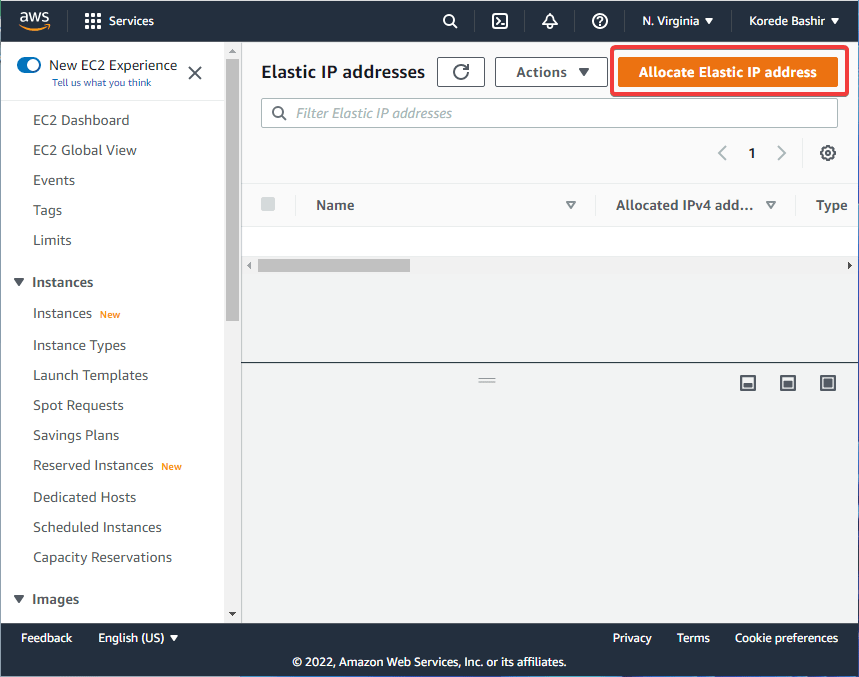Open Terms link in footer
859x677 pixels.
[693, 638]
